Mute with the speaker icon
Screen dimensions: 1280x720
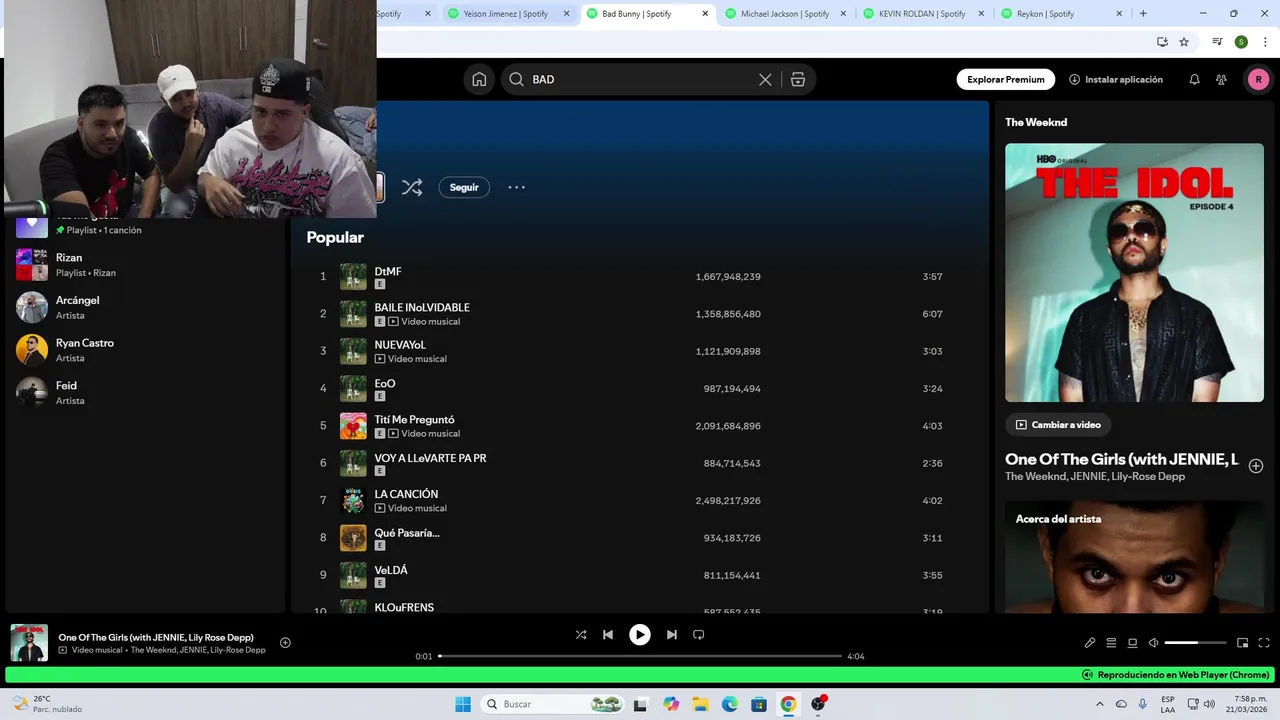tap(1153, 642)
